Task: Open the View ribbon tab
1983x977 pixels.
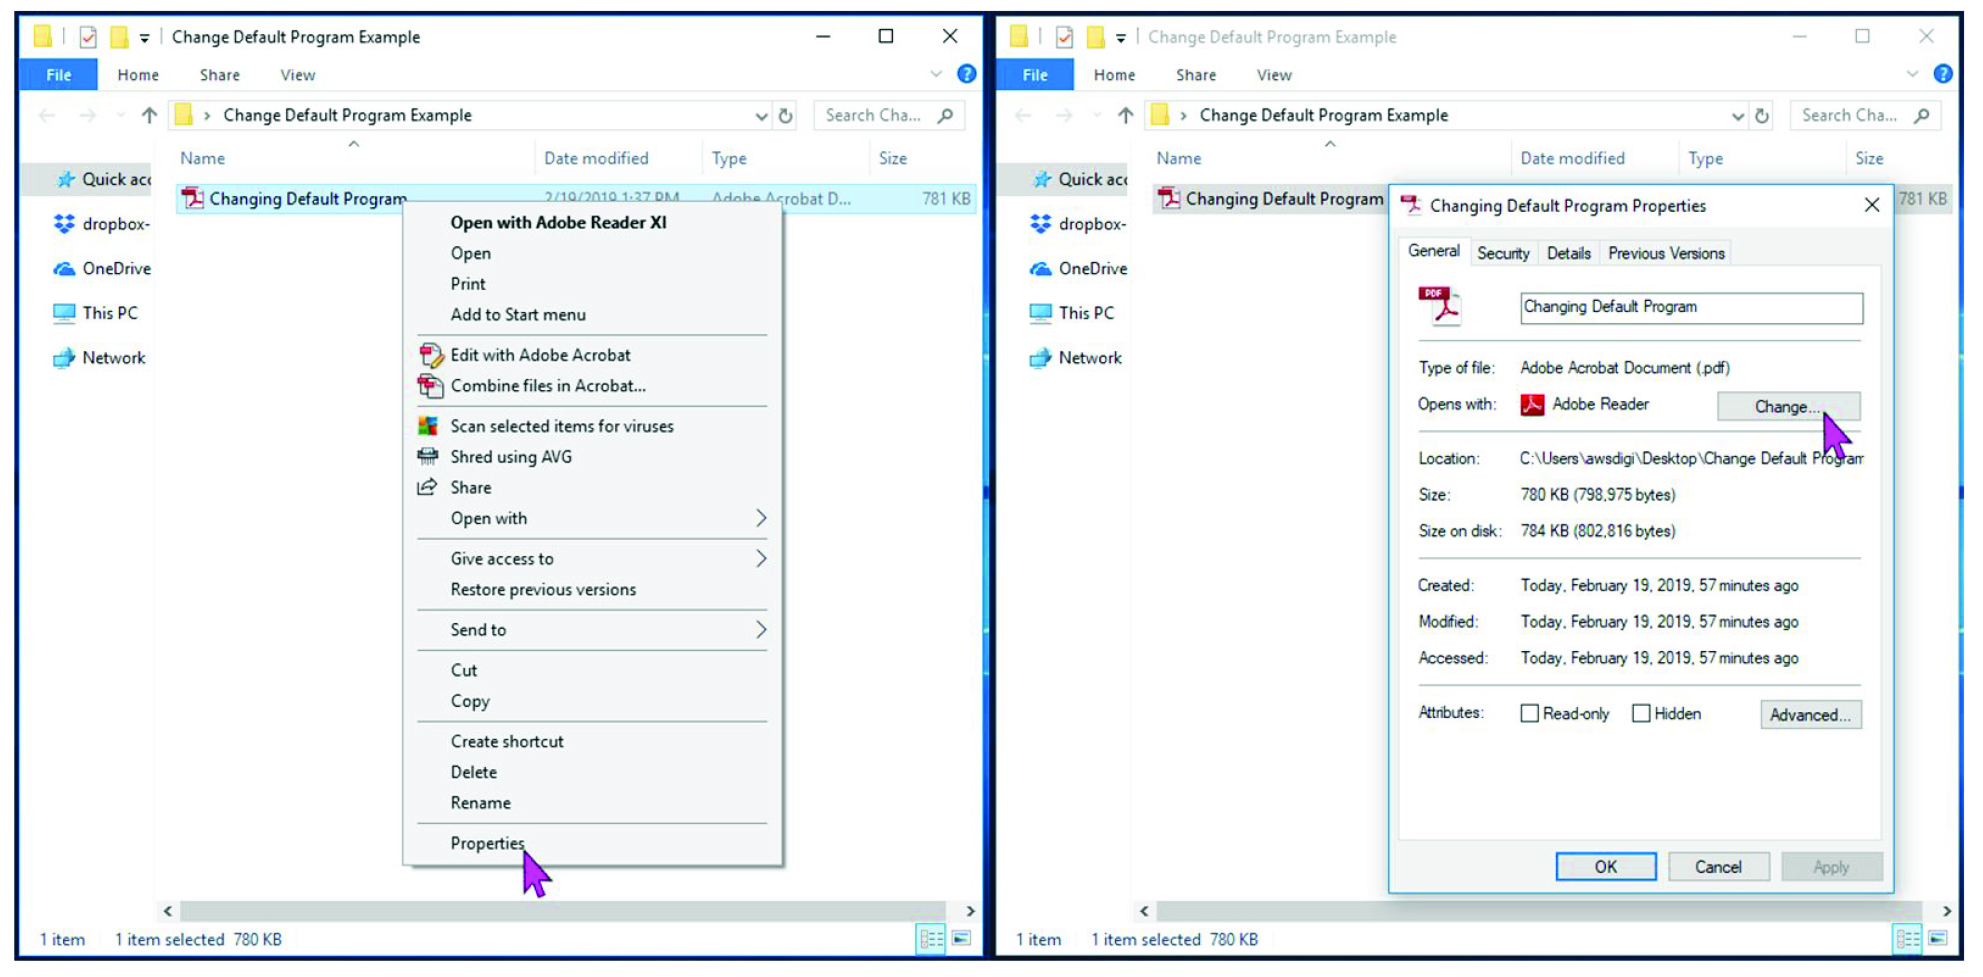Action: point(297,74)
